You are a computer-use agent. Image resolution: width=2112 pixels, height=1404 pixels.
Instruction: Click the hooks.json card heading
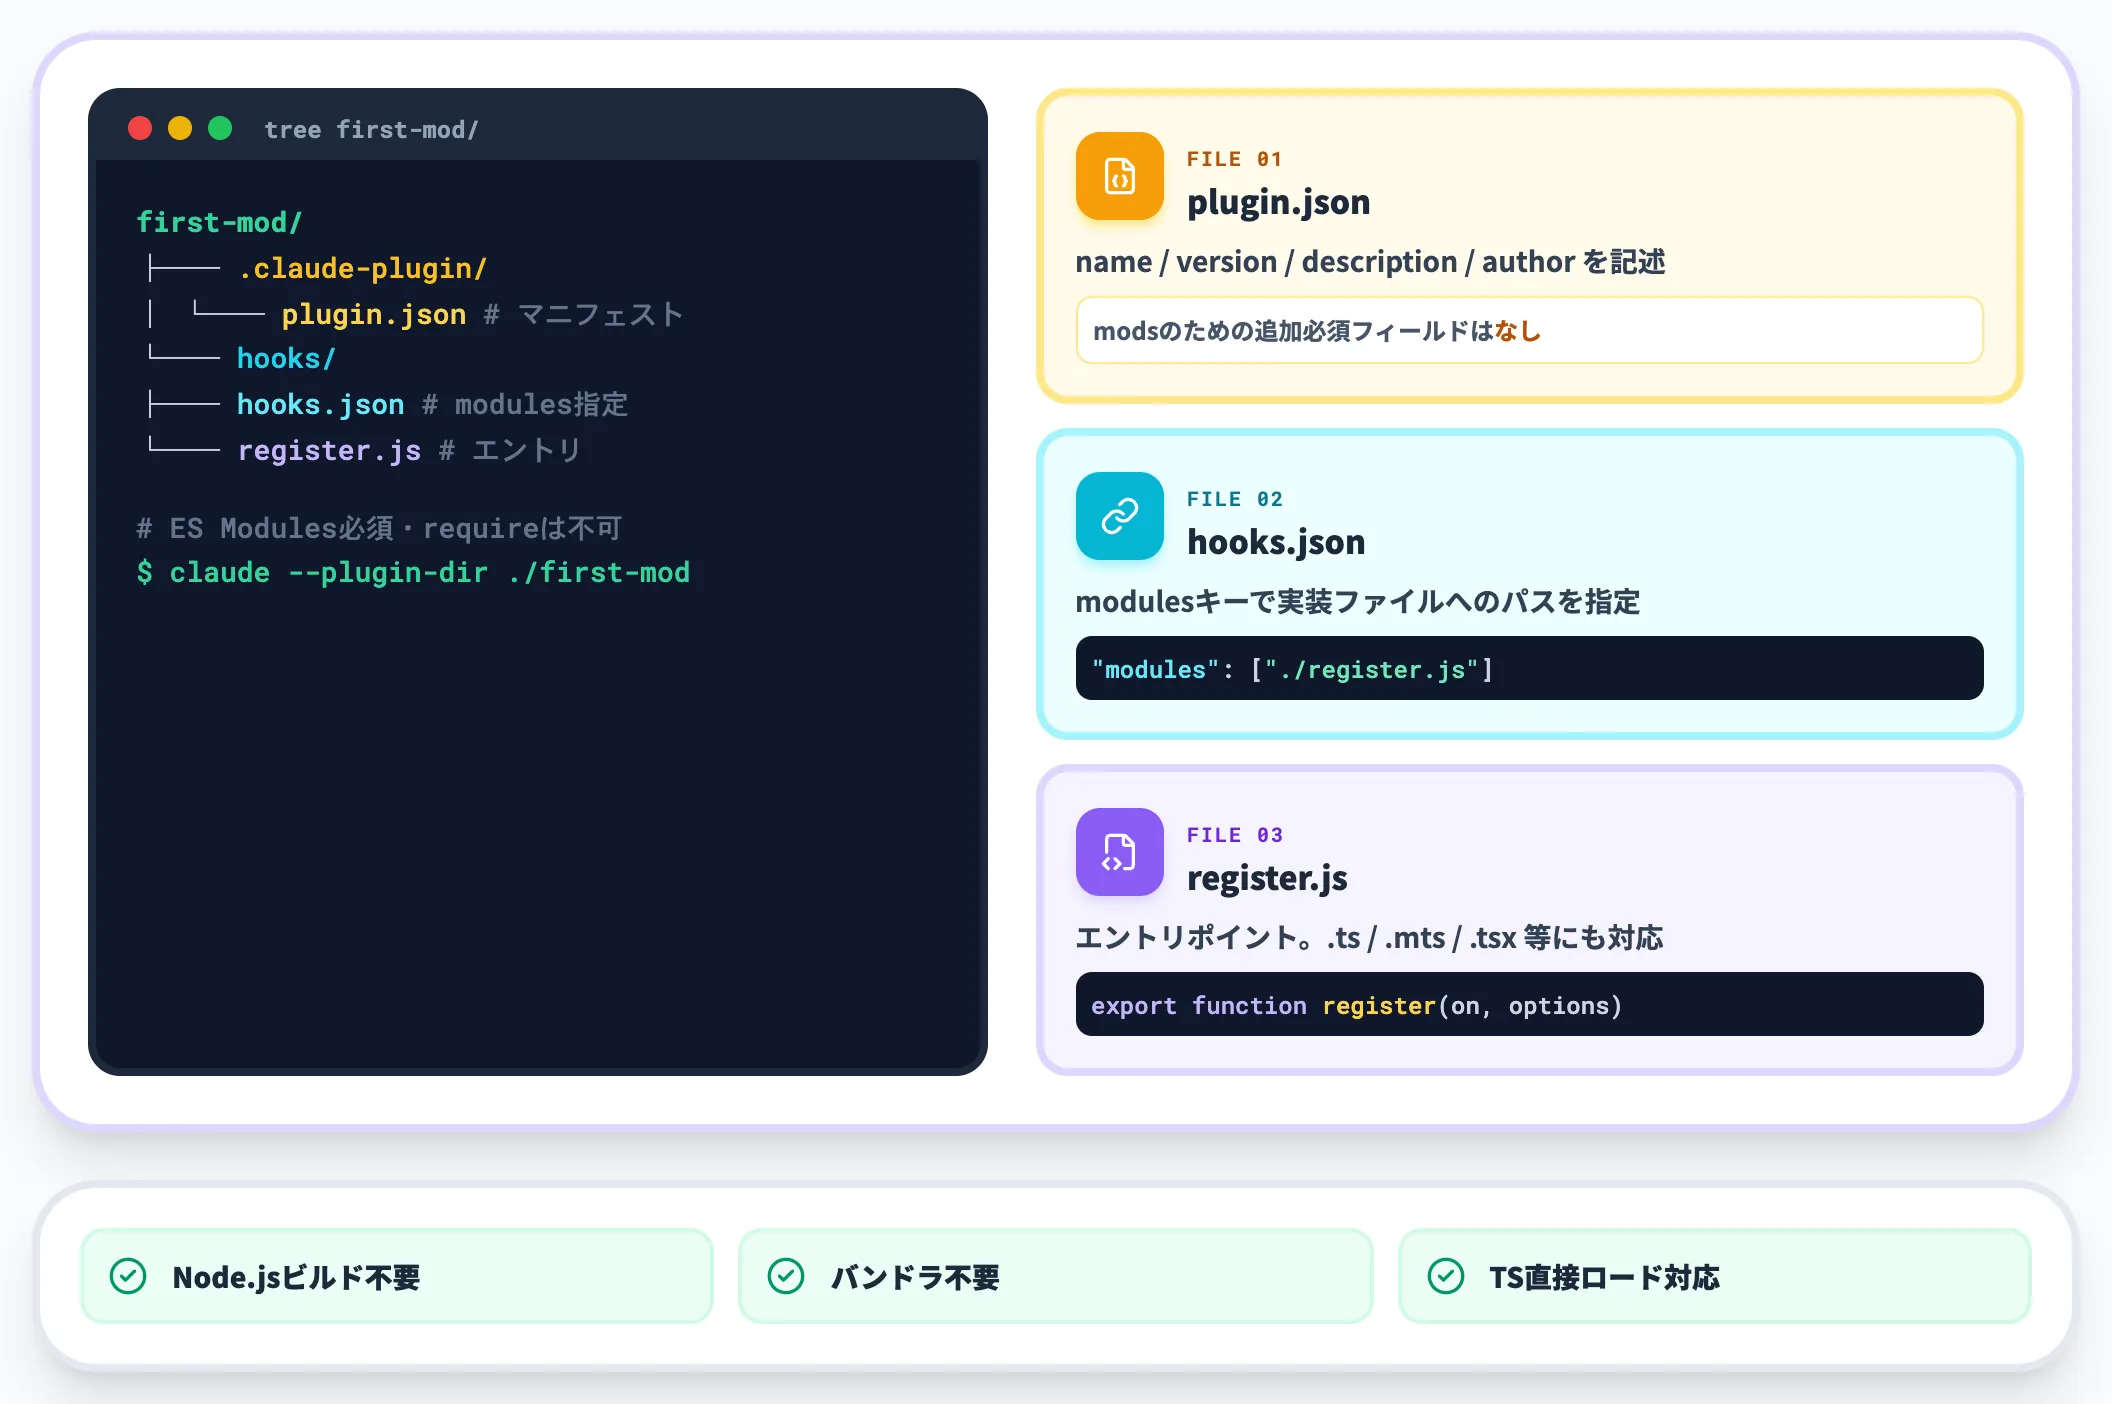coord(1276,541)
